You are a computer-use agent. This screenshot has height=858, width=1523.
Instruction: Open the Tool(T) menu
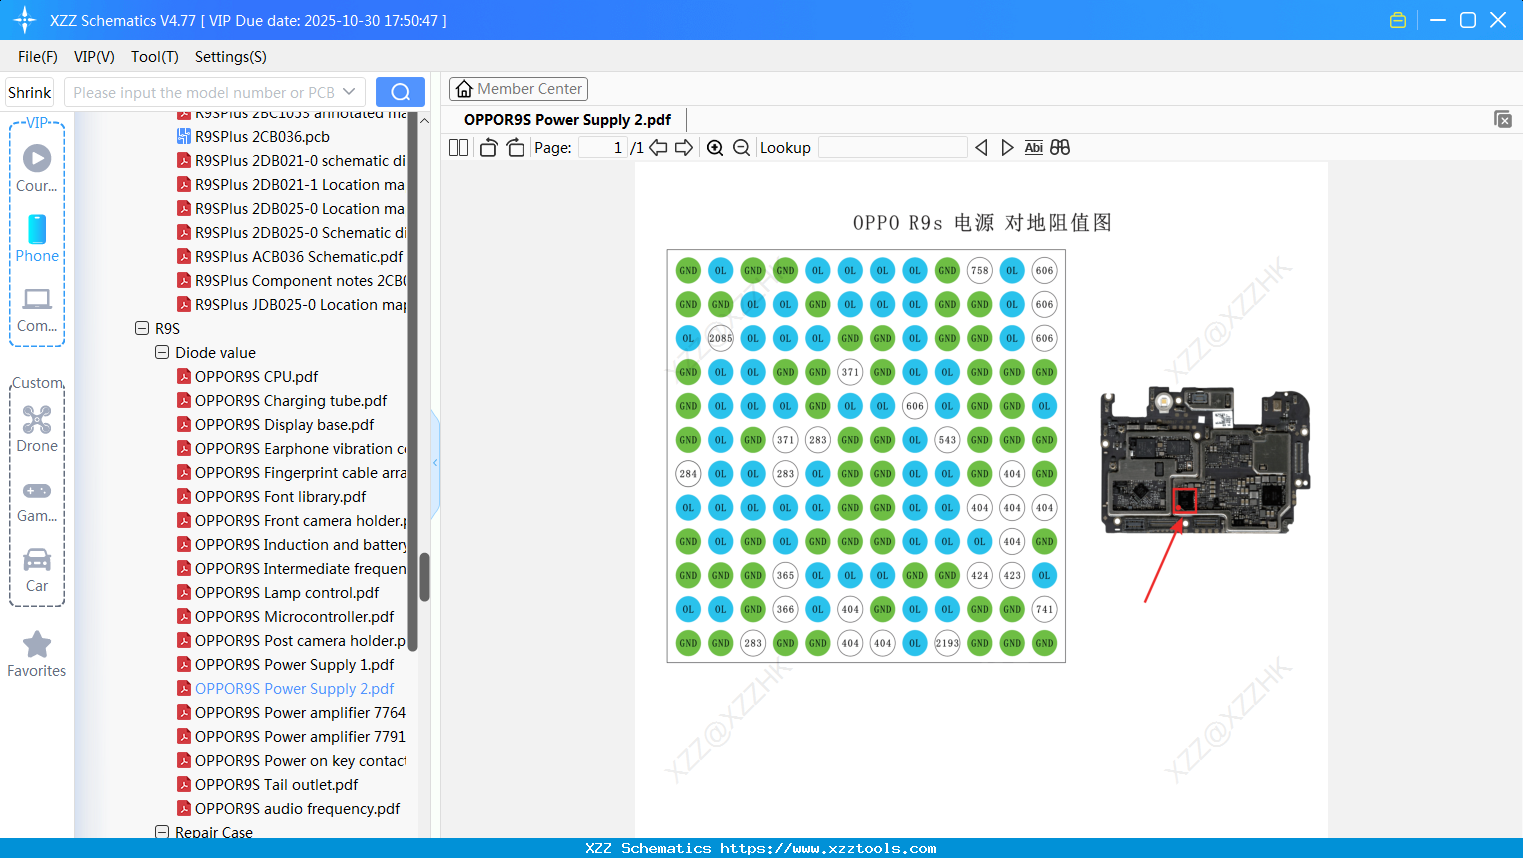pos(155,57)
